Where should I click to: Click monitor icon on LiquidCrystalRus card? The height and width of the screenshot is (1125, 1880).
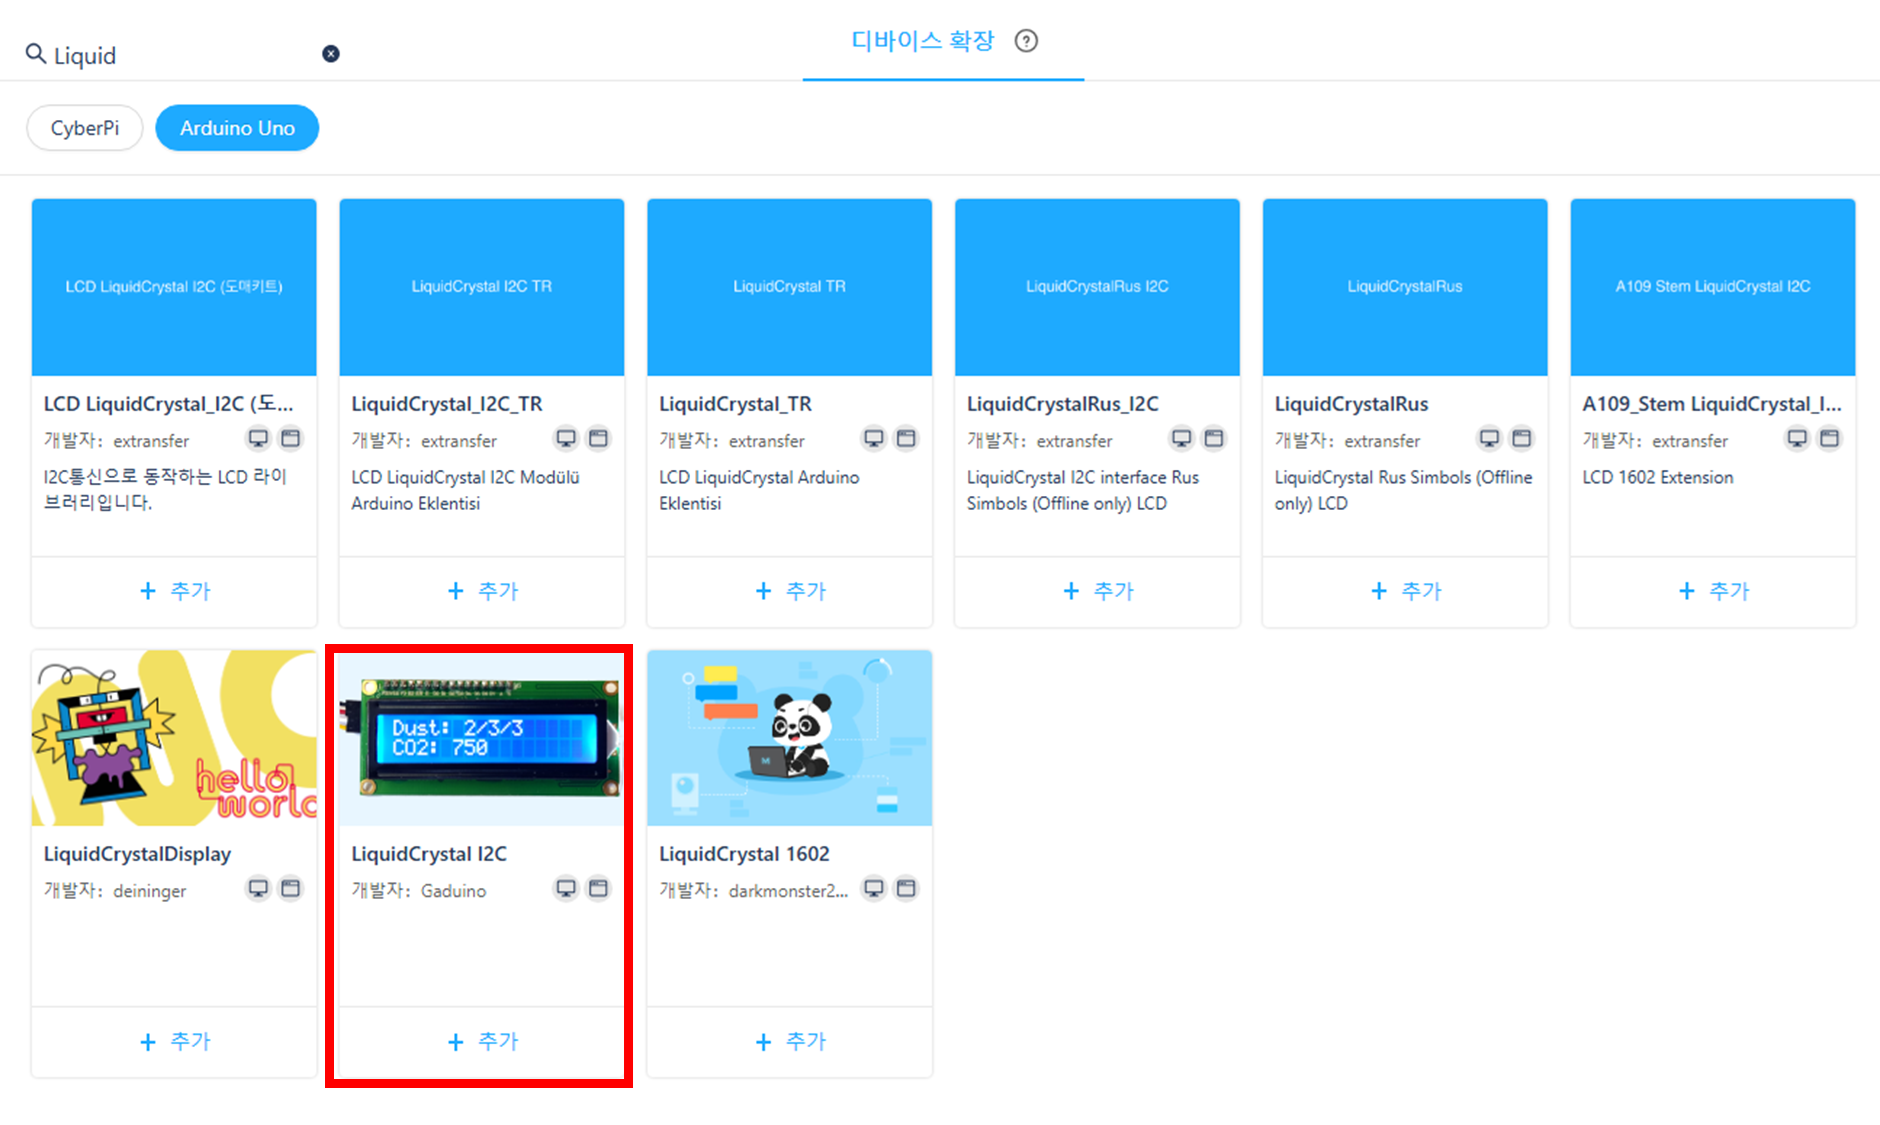[x=1489, y=438]
